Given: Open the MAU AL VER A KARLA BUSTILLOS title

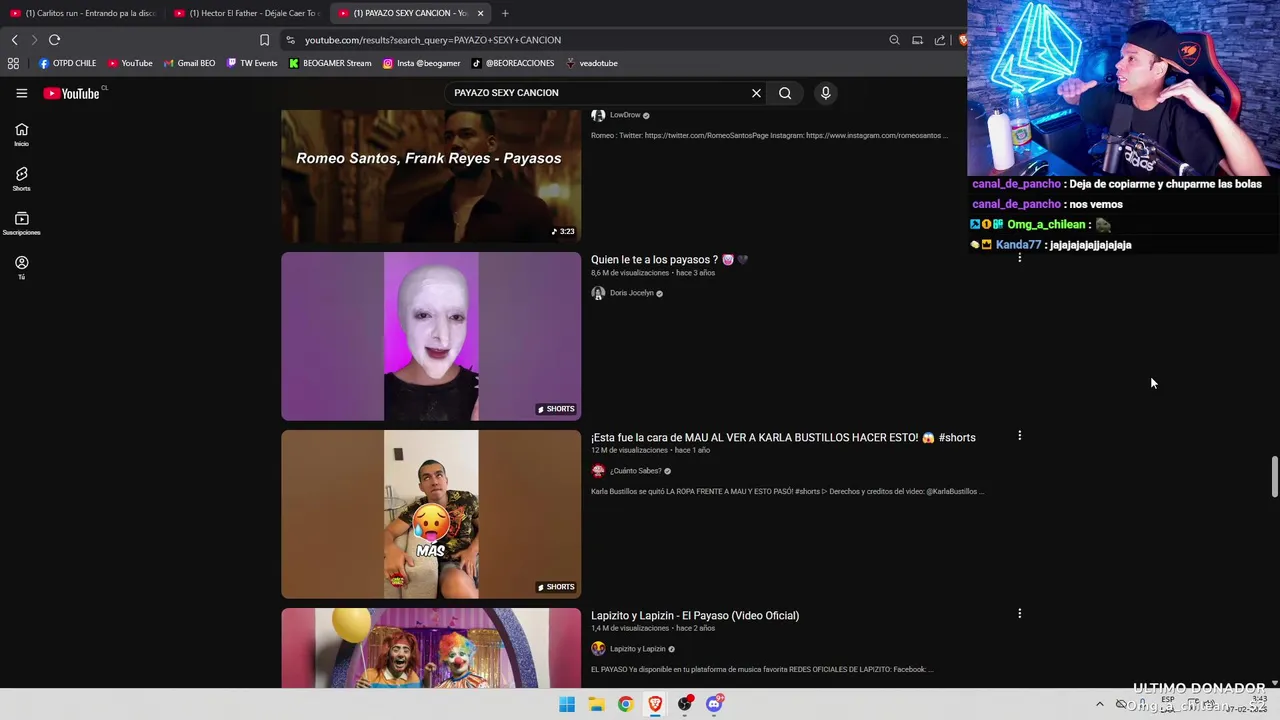Looking at the screenshot, I should [783, 438].
